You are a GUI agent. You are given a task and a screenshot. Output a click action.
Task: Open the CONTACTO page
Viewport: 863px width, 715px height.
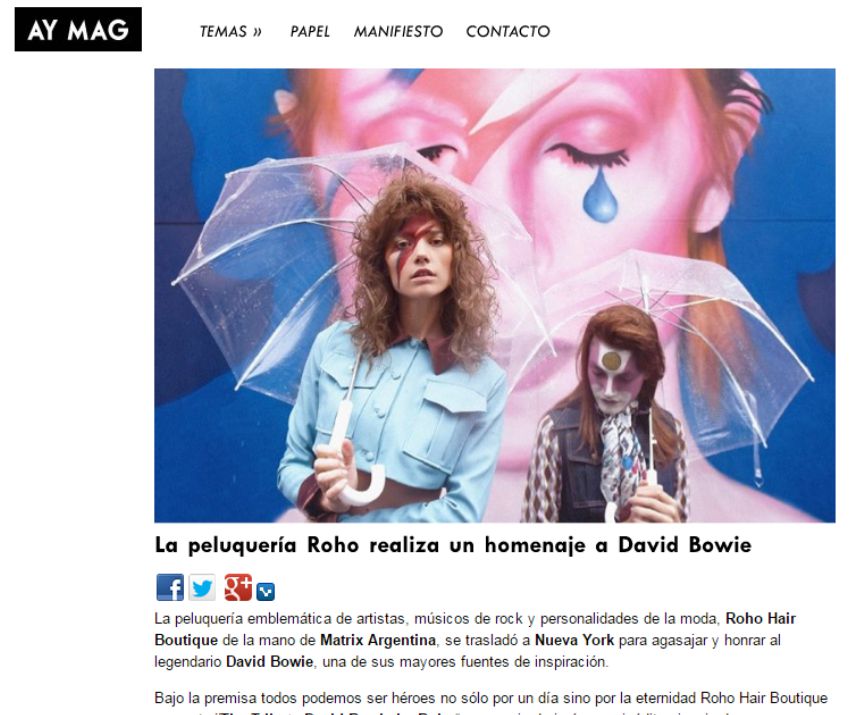point(508,31)
